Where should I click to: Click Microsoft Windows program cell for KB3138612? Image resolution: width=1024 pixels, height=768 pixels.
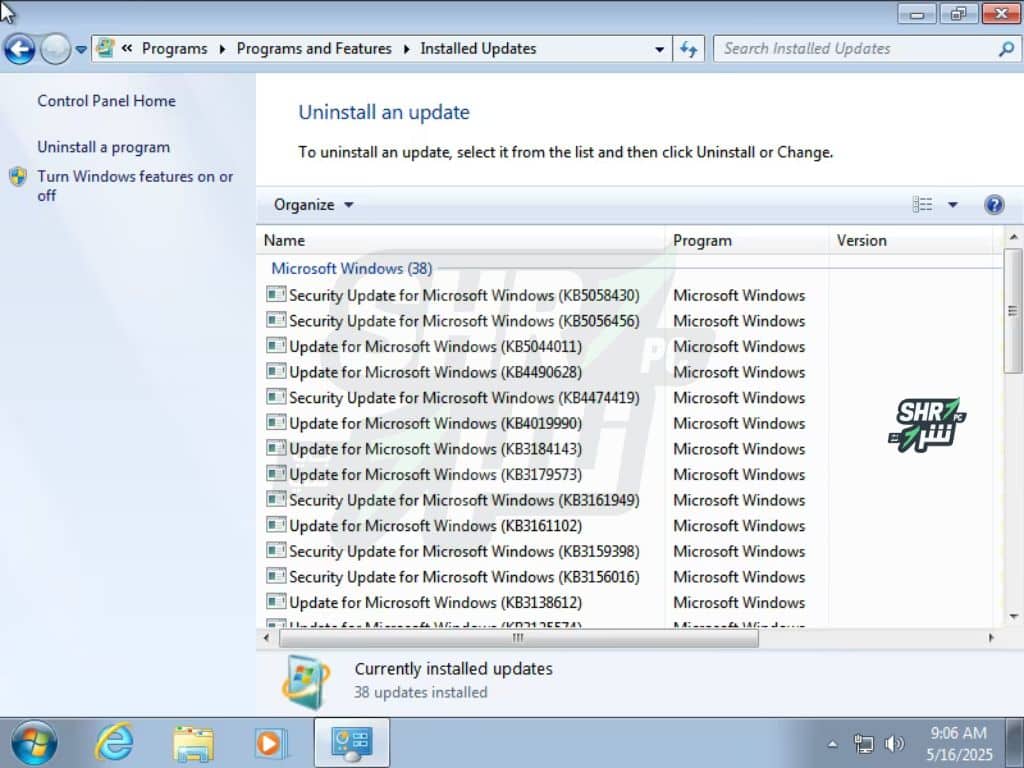pyautogui.click(x=739, y=603)
